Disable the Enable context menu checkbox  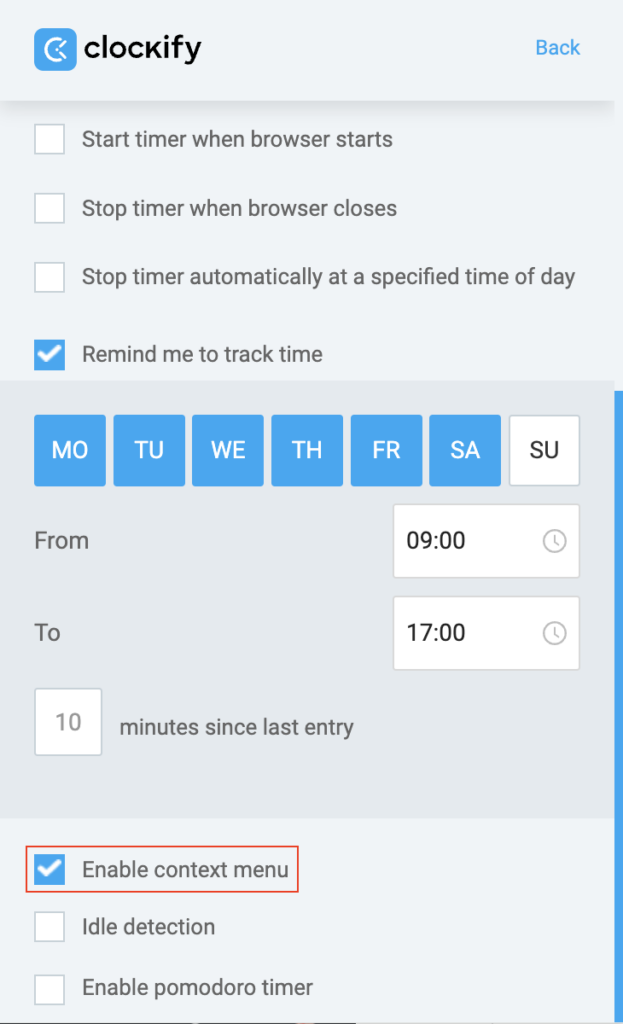pyautogui.click(x=50, y=869)
